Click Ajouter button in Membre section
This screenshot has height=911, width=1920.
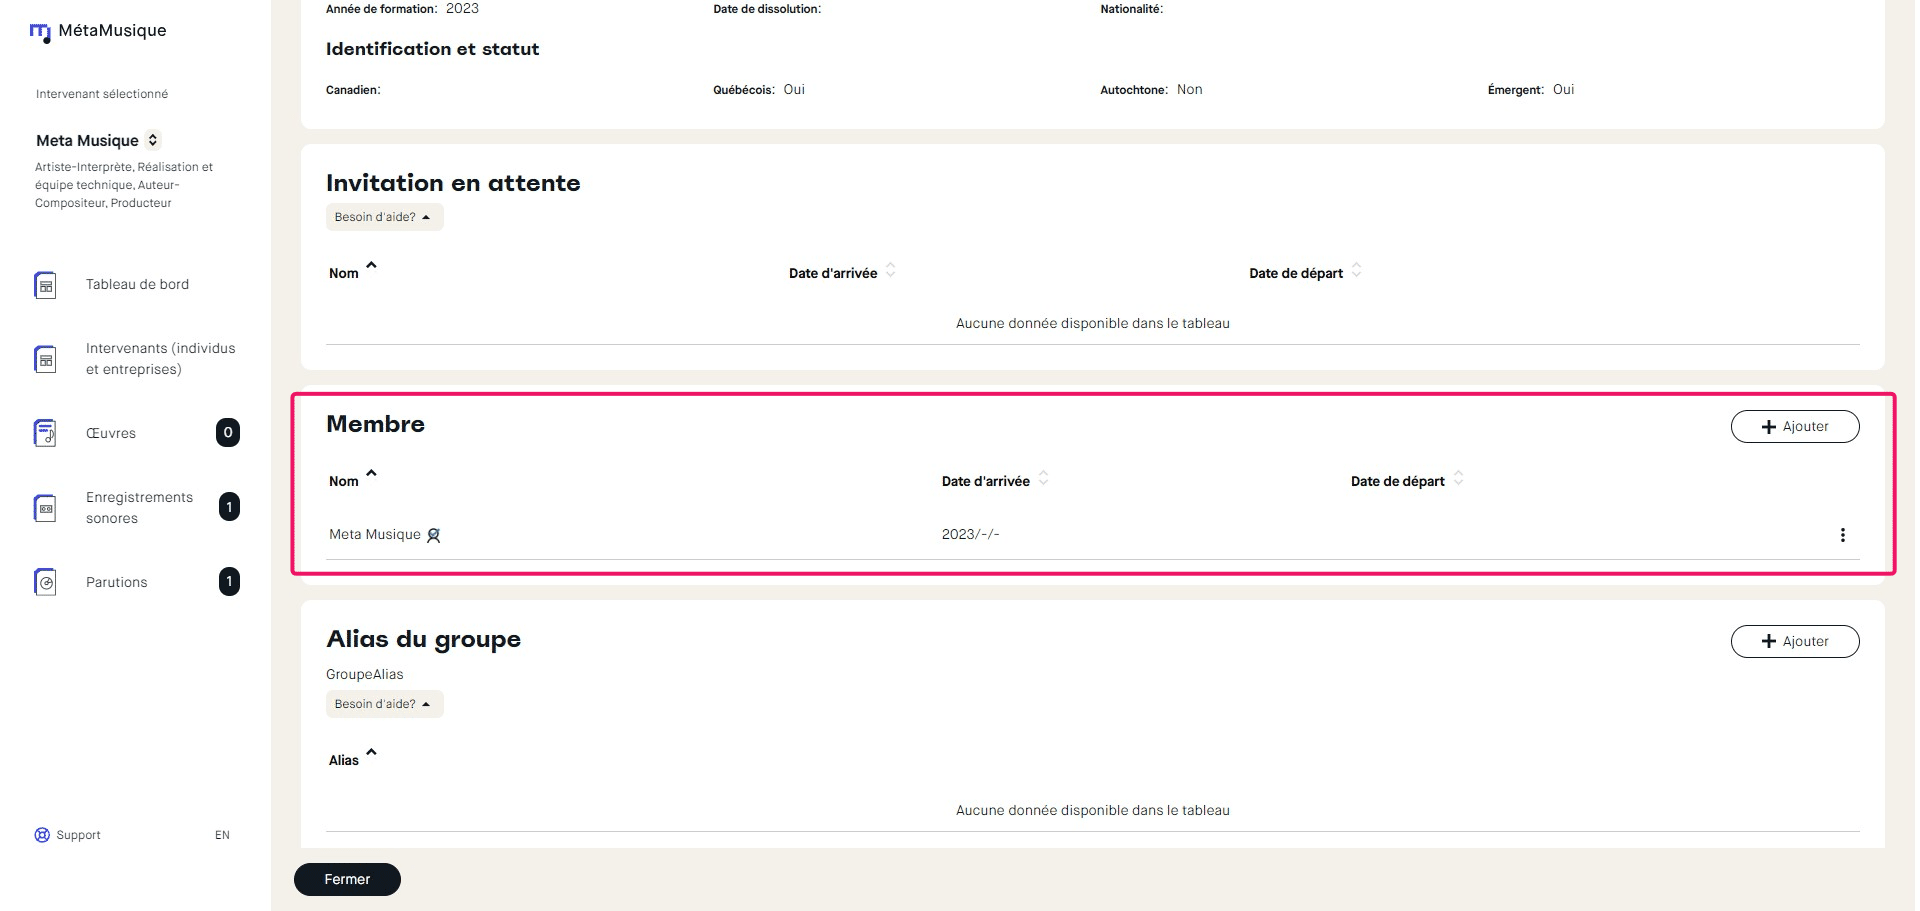click(x=1794, y=427)
